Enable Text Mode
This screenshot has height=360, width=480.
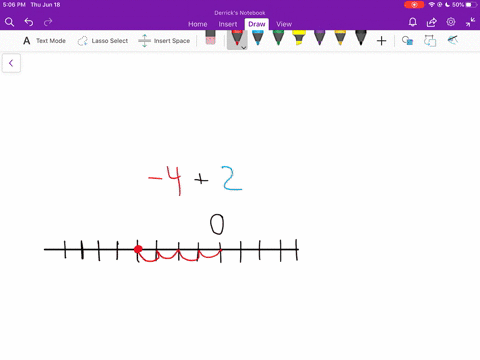point(44,41)
